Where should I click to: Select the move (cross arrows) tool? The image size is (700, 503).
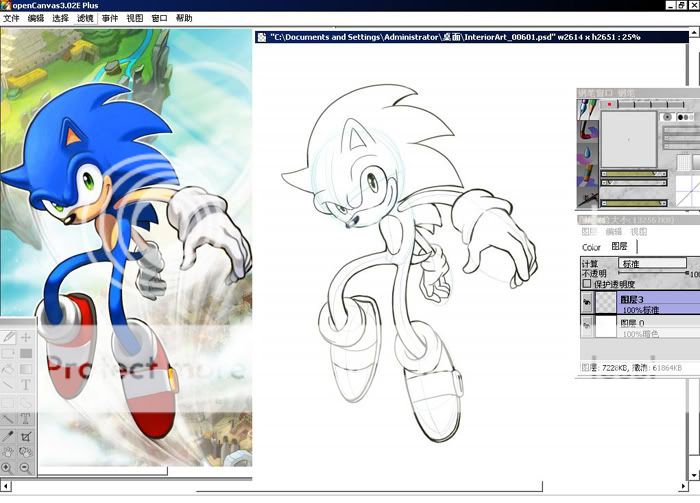point(26,339)
